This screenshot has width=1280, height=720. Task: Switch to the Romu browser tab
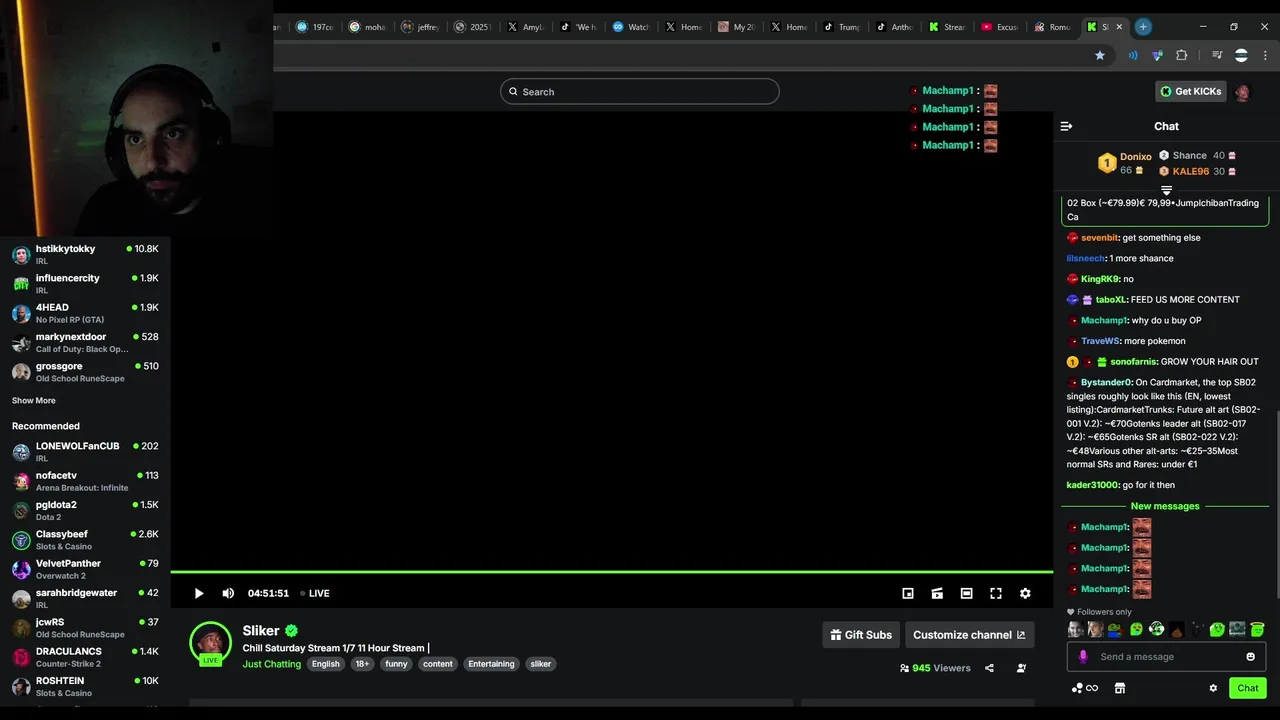1053,27
